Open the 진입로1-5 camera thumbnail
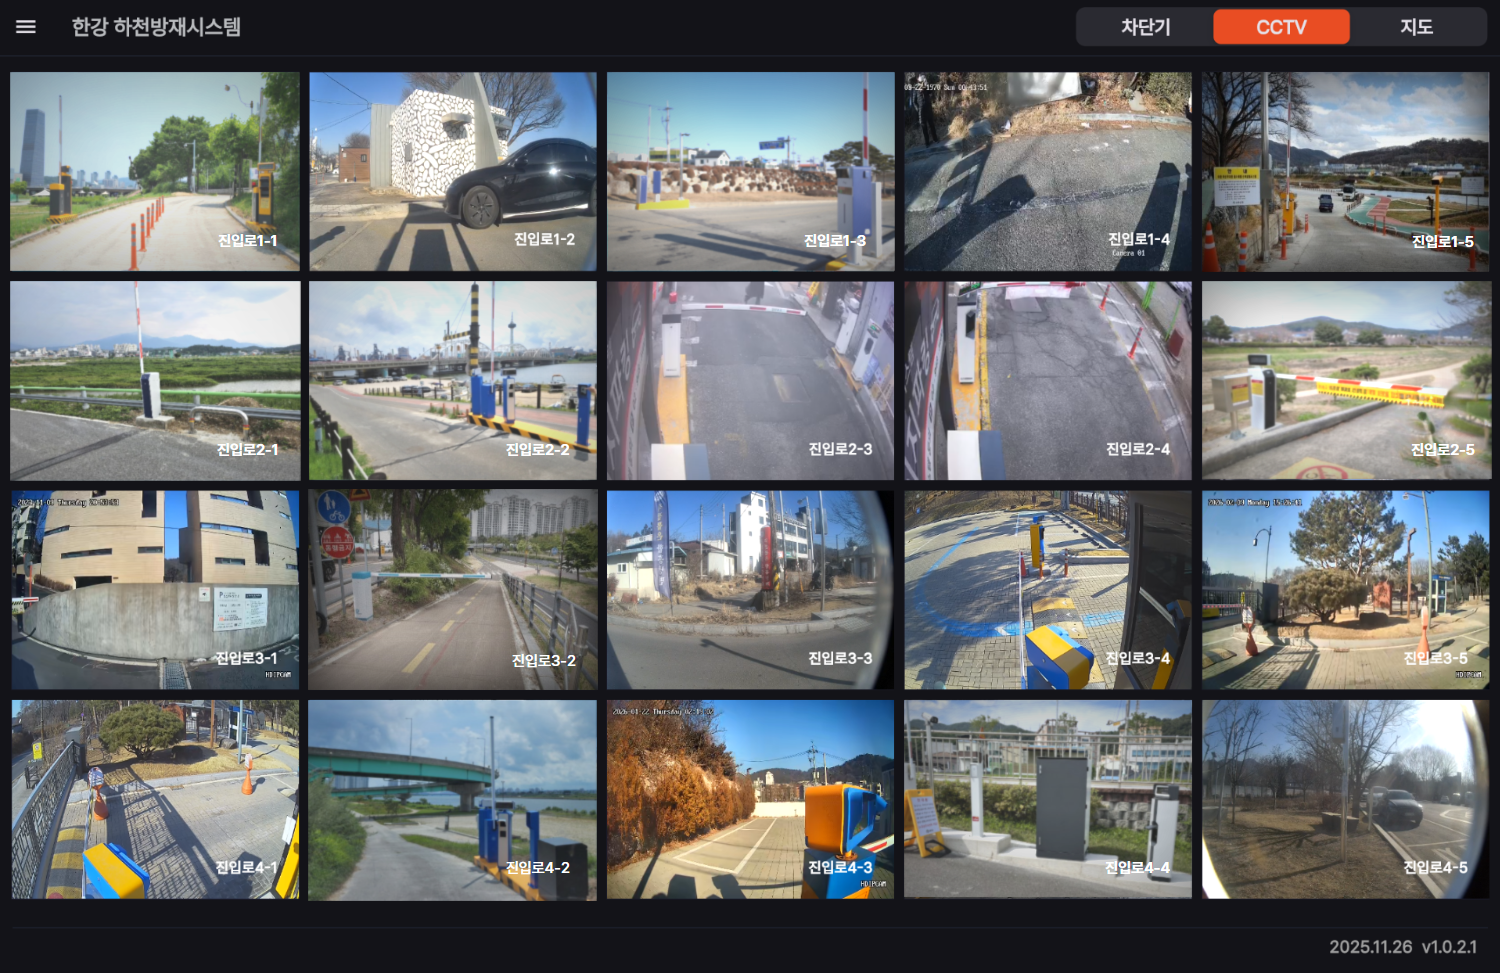Image resolution: width=1500 pixels, height=980 pixels. click(x=1345, y=171)
